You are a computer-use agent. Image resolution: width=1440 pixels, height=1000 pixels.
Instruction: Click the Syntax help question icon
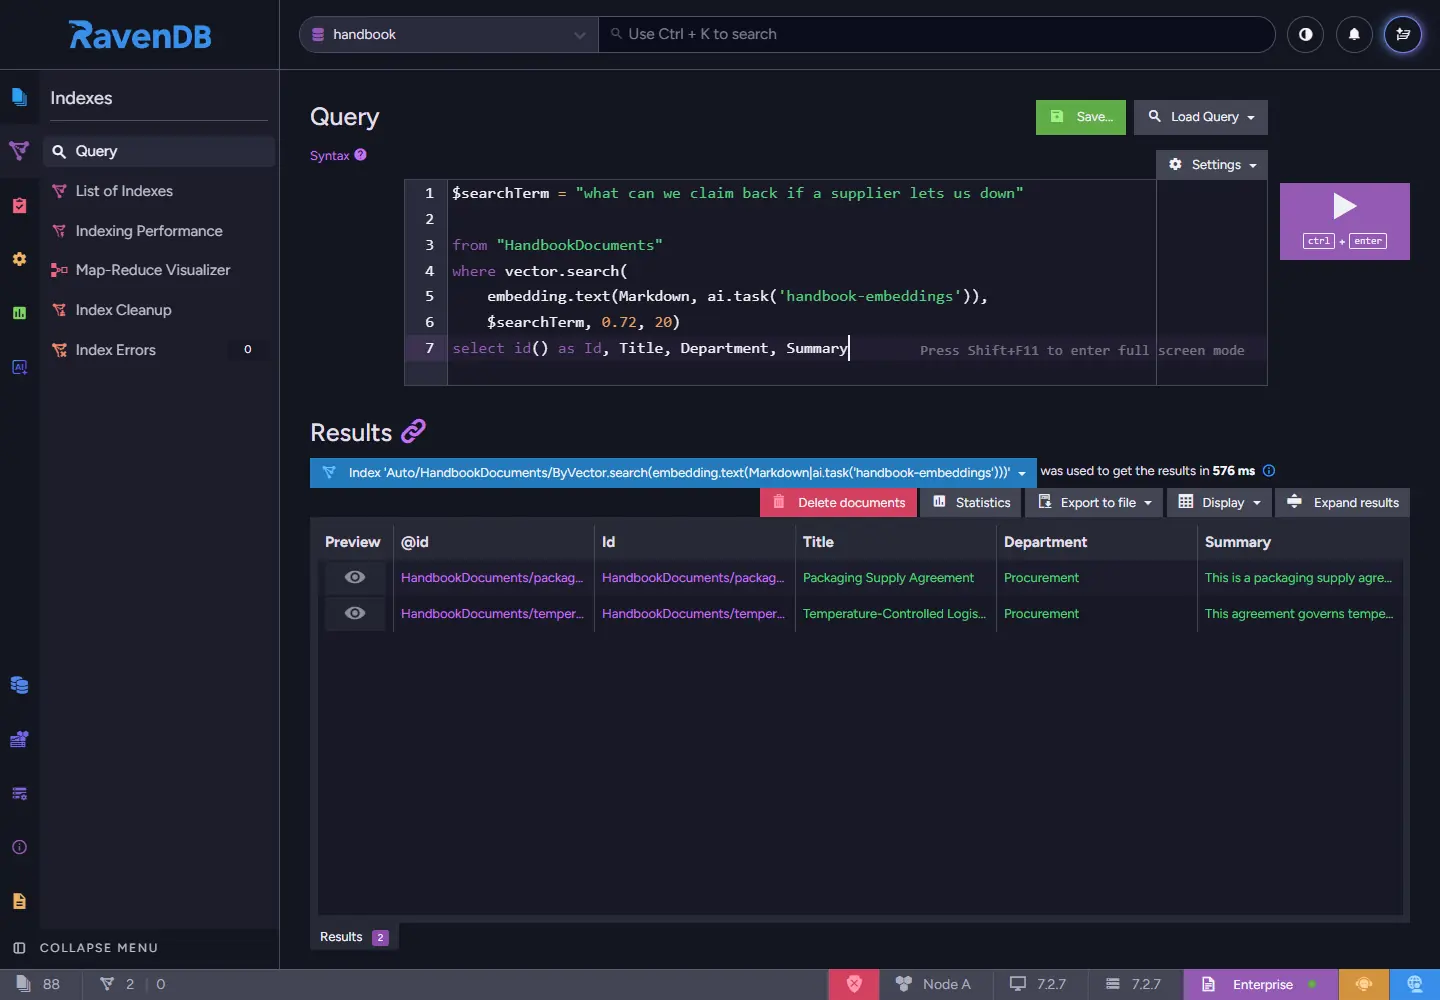pyautogui.click(x=360, y=155)
